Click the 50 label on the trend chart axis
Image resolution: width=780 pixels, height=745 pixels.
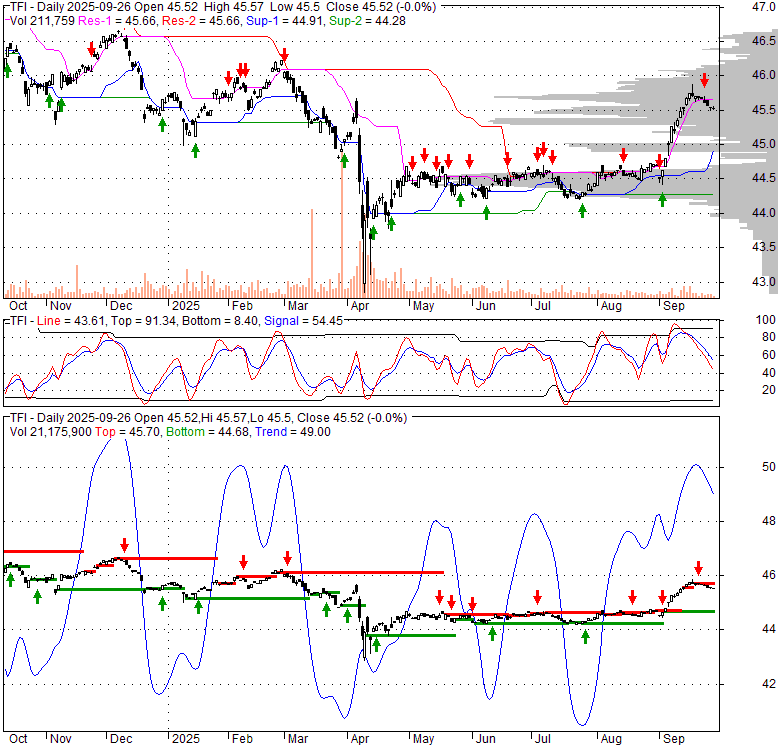769,467
